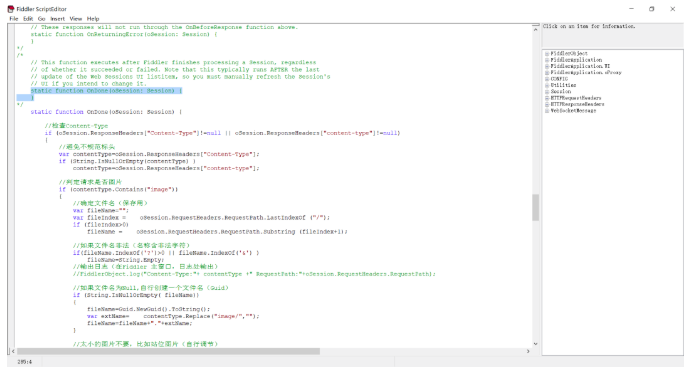Select the Utilities class label
The height and width of the screenshot is (370, 686).
pyautogui.click(x=563, y=85)
